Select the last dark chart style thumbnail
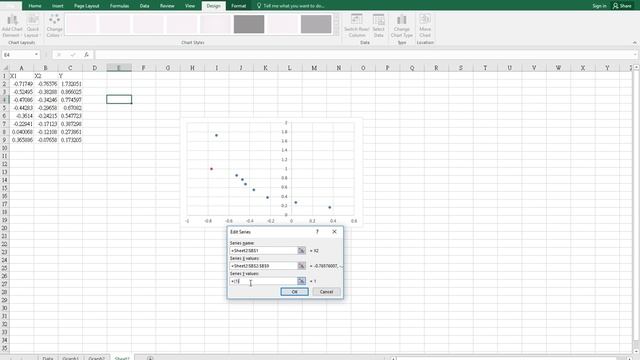Image resolution: width=640 pixels, height=360 pixels. click(316, 24)
